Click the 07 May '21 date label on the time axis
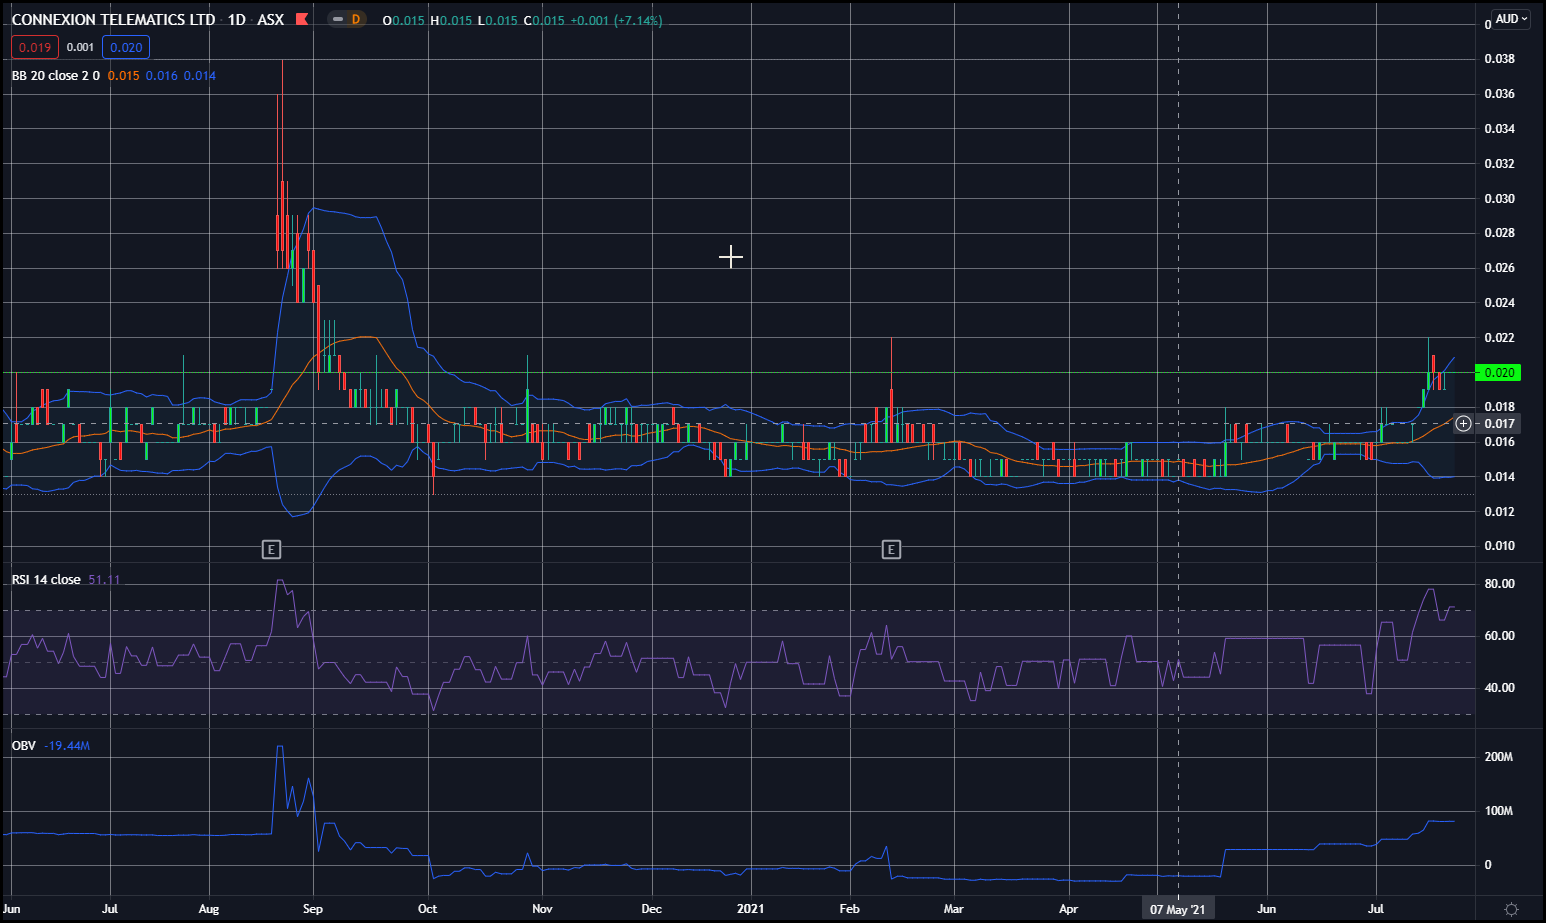Viewport: 1546px width, 923px height. coord(1177,909)
